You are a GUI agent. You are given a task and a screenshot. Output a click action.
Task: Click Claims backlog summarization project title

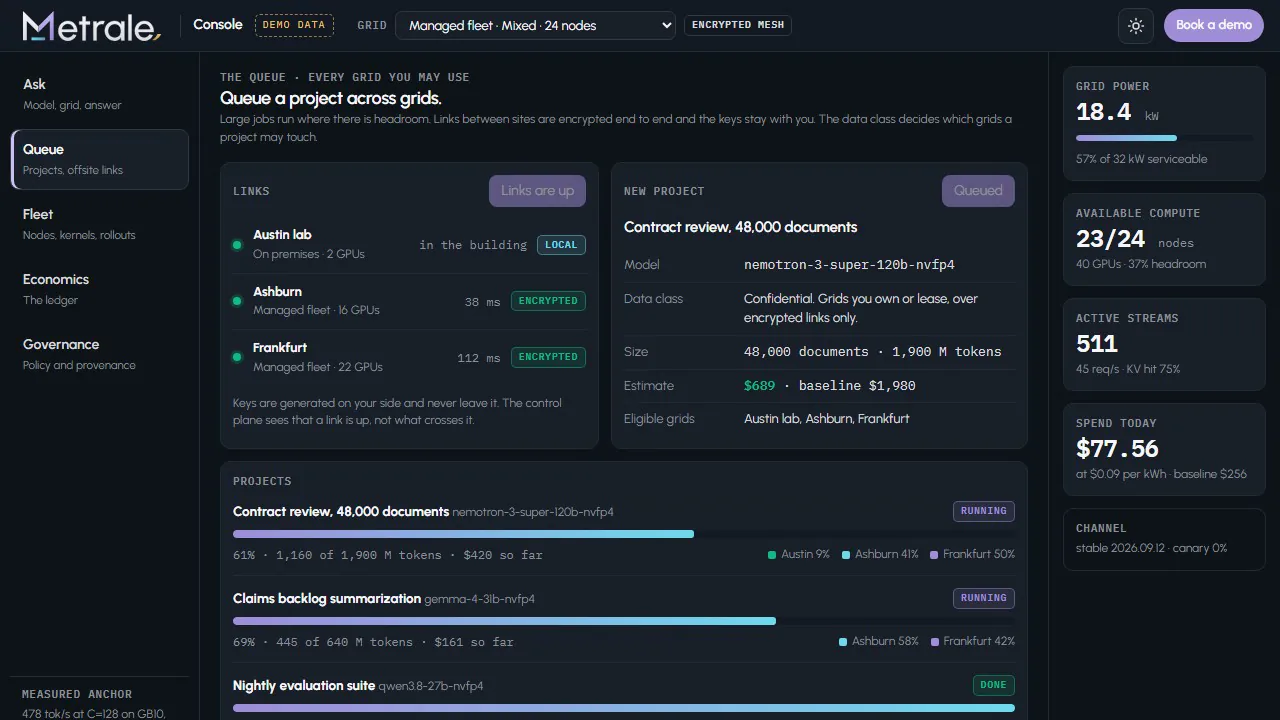point(327,598)
